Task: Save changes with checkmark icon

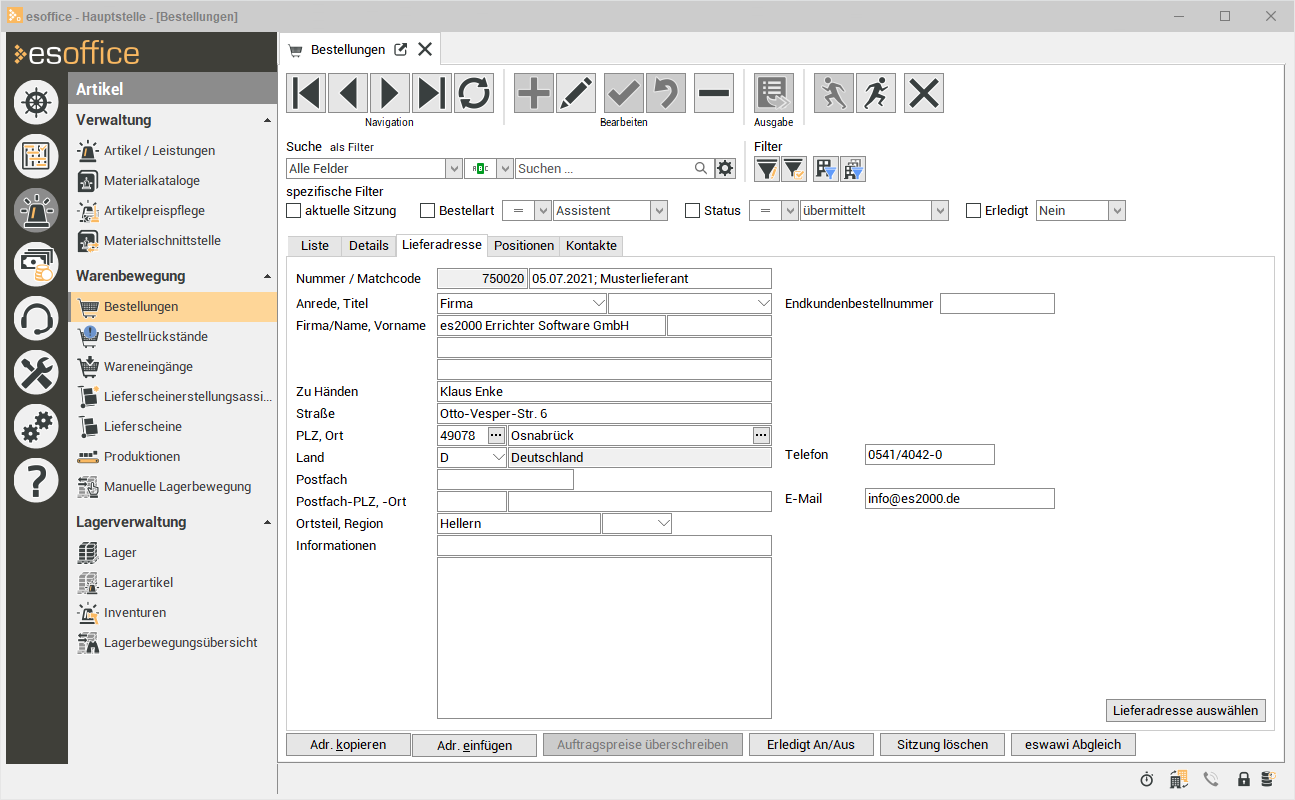Action: [x=624, y=93]
